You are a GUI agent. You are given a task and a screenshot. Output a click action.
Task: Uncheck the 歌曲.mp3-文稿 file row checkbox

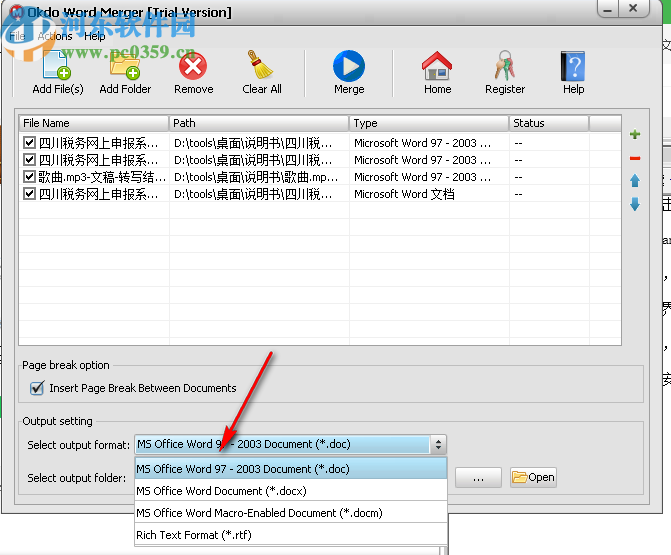coord(29,177)
